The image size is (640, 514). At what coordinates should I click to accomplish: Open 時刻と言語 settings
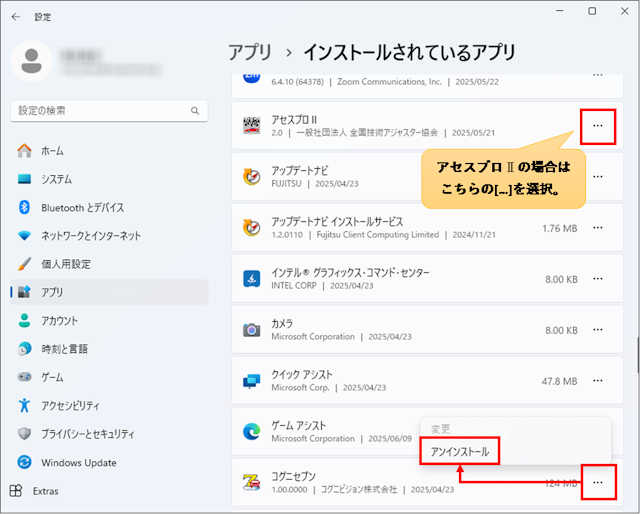(109, 349)
